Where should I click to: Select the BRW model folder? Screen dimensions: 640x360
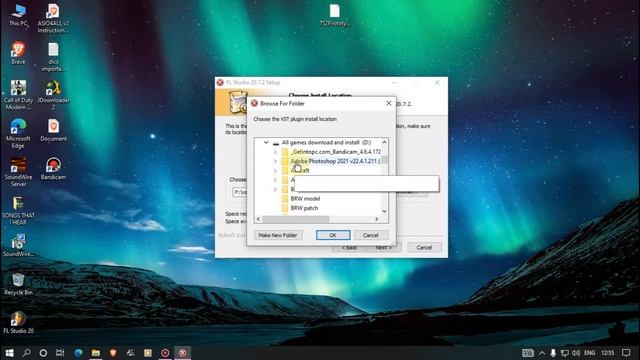tap(305, 199)
